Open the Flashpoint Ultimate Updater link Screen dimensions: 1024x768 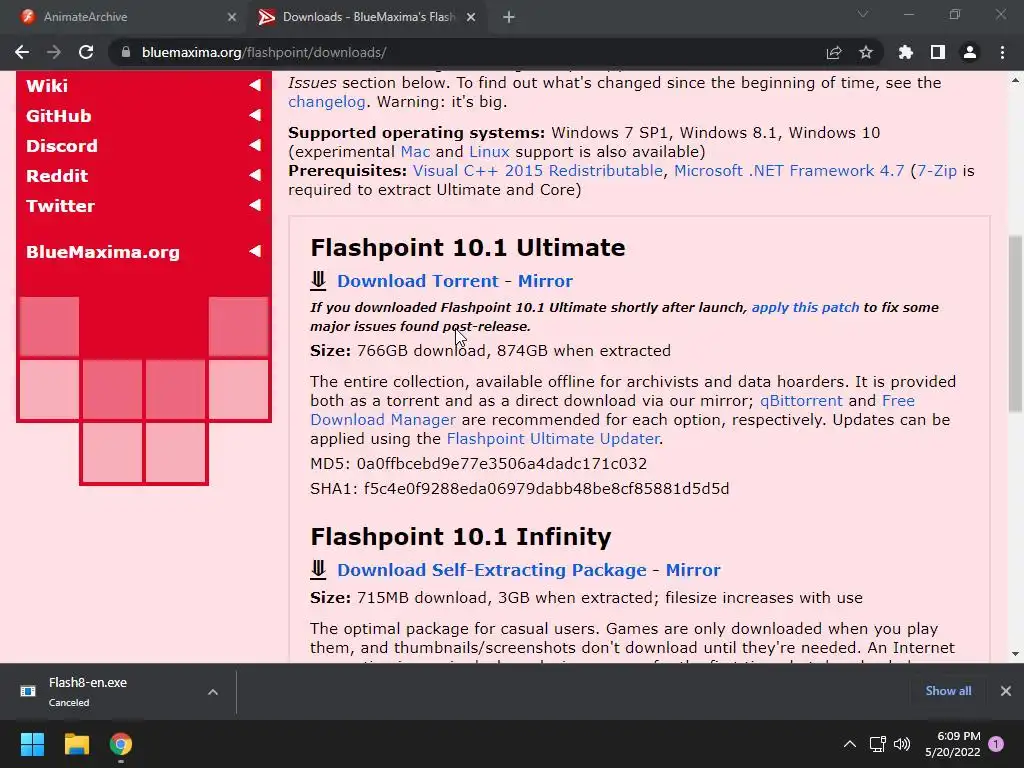[x=552, y=438]
